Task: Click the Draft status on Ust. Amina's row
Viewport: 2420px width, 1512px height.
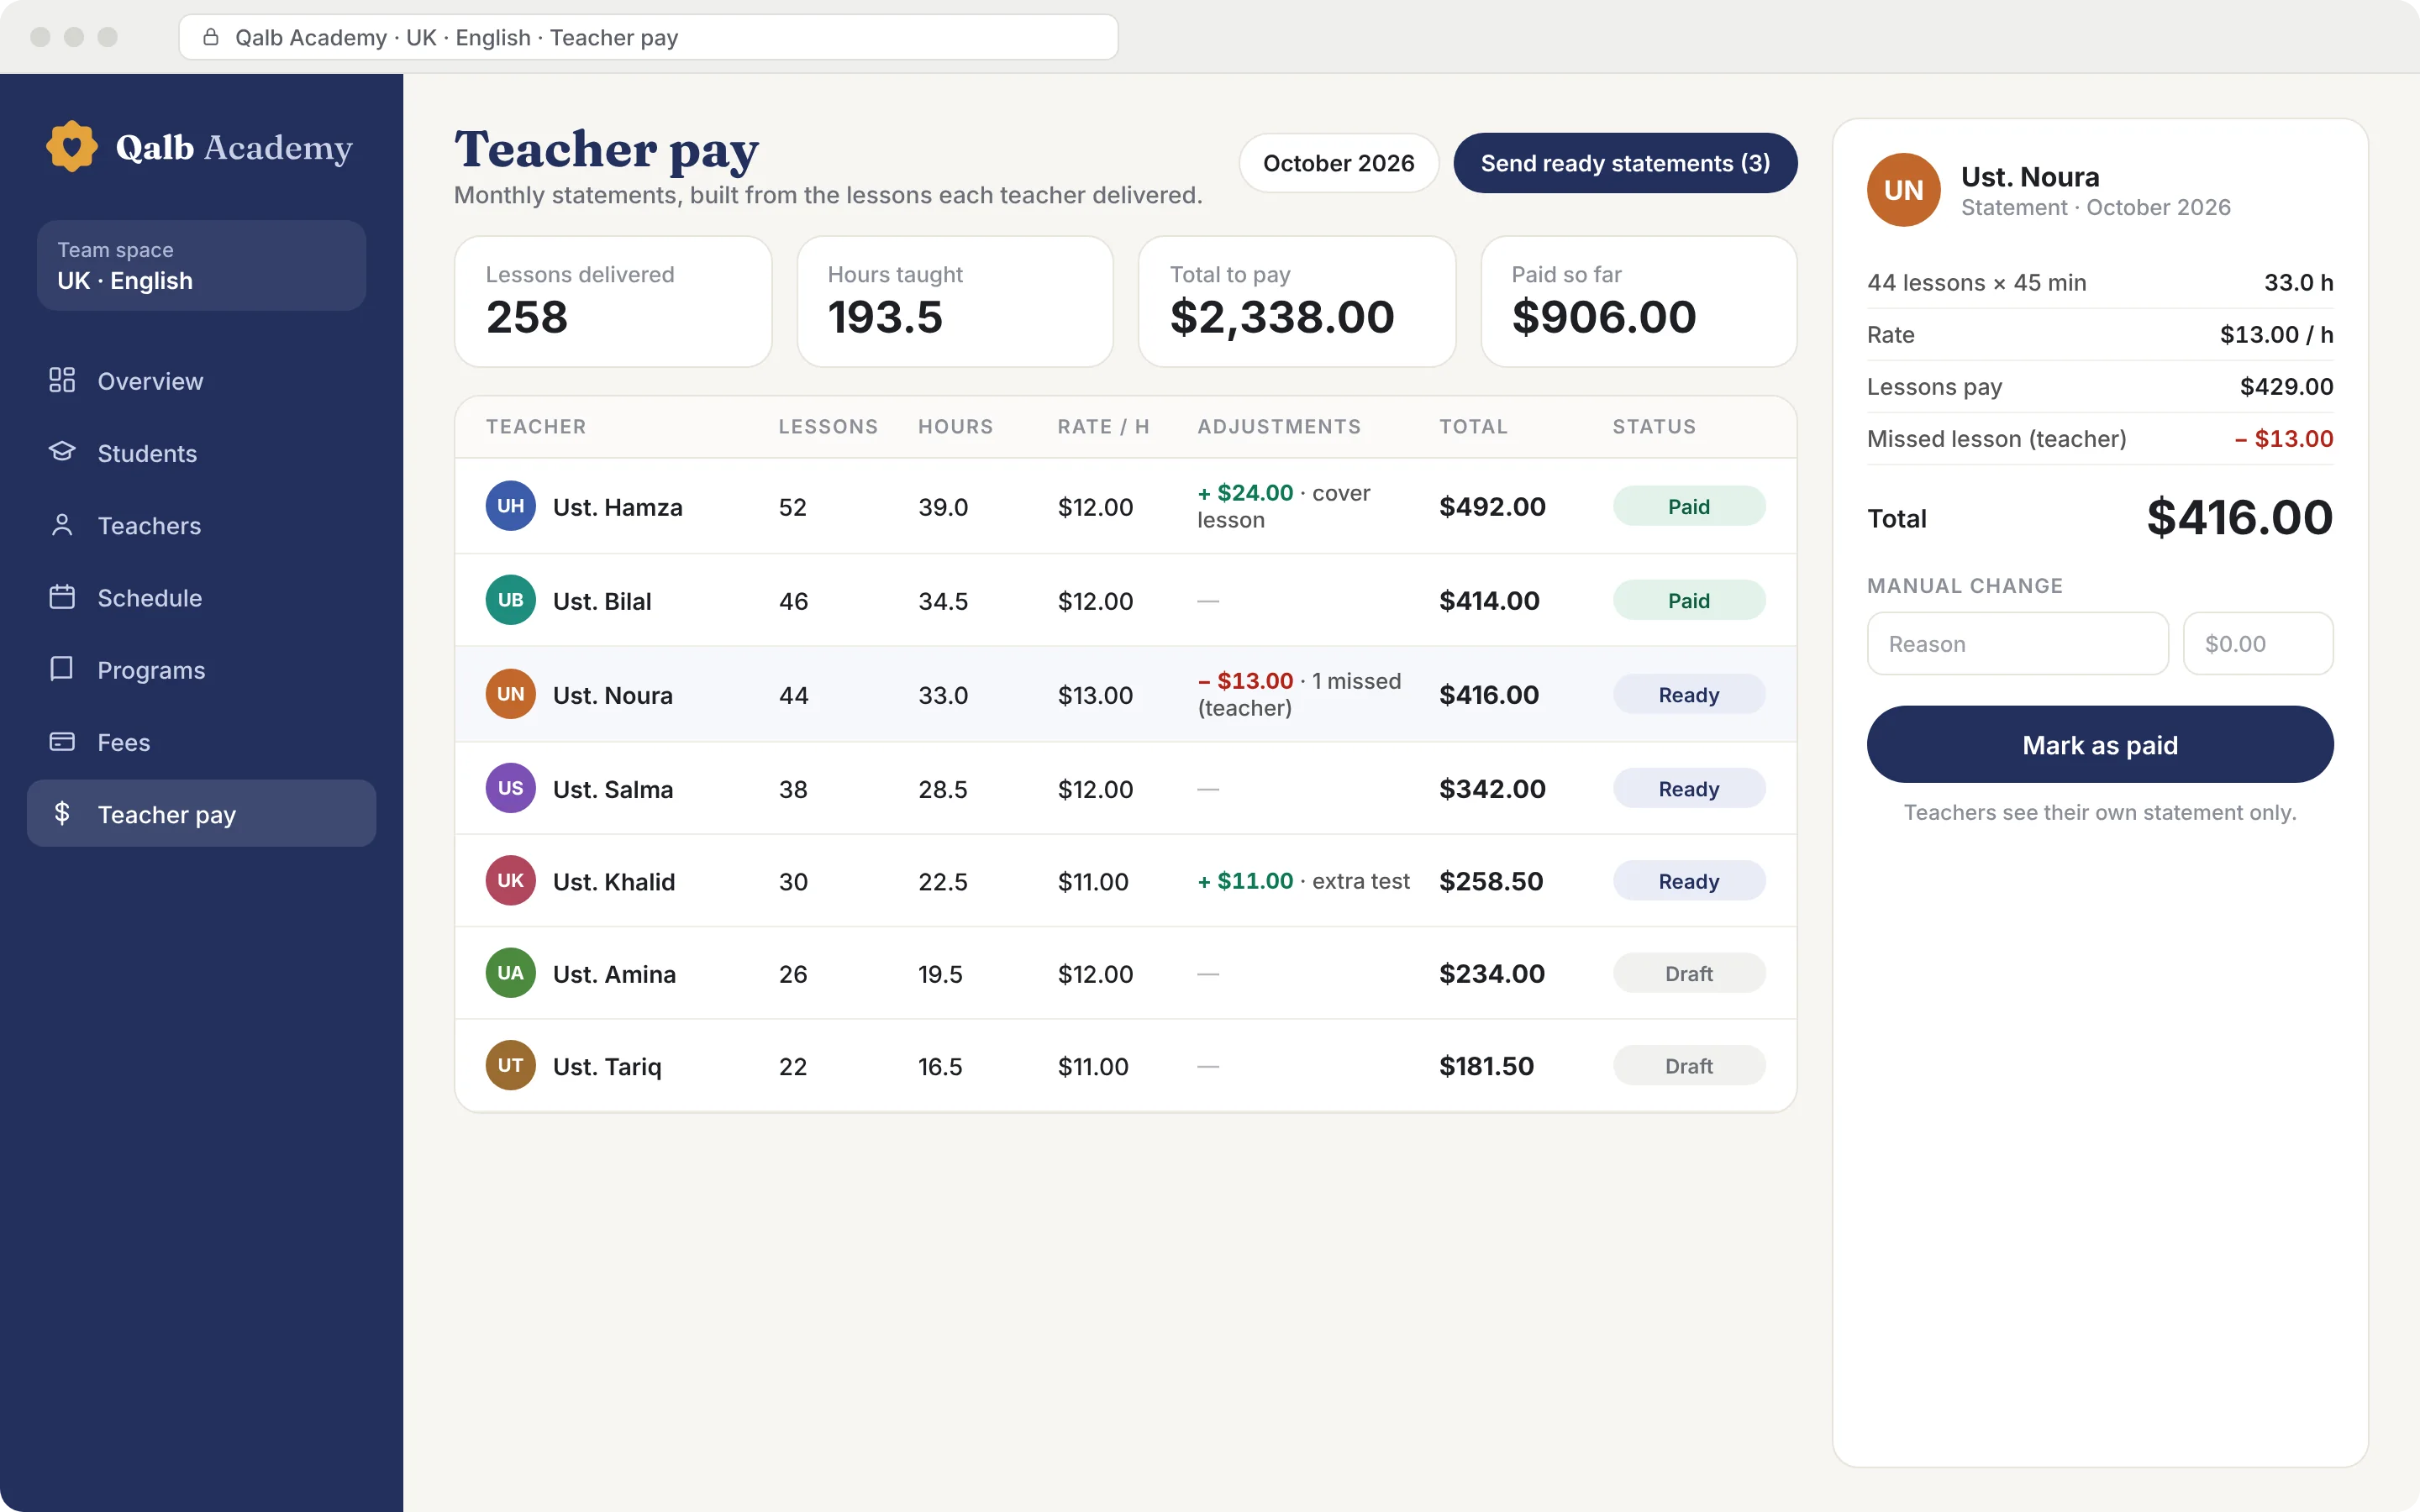Action: pos(1688,974)
